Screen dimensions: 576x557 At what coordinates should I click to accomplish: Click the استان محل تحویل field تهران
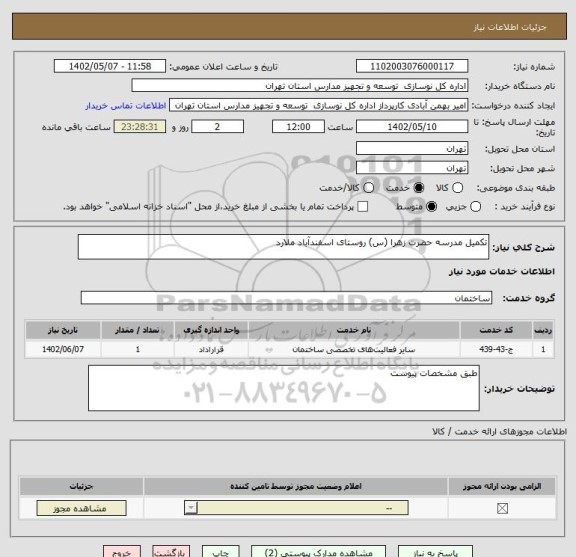[x=412, y=148]
